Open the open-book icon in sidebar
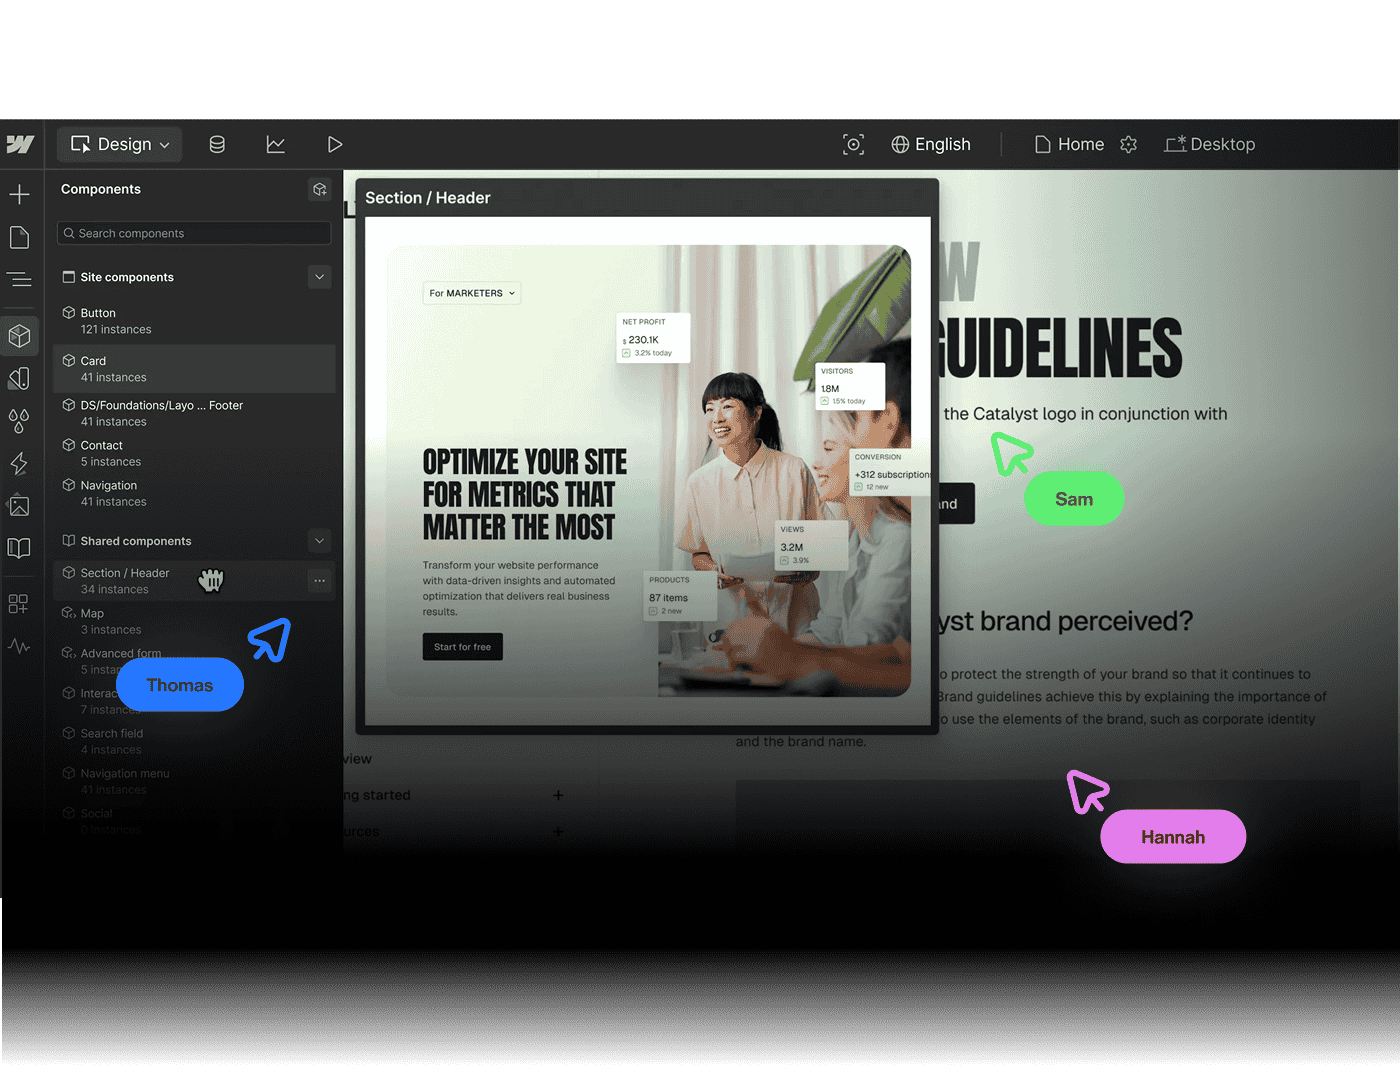Screen dimensions: 1400x1066 [x=19, y=548]
